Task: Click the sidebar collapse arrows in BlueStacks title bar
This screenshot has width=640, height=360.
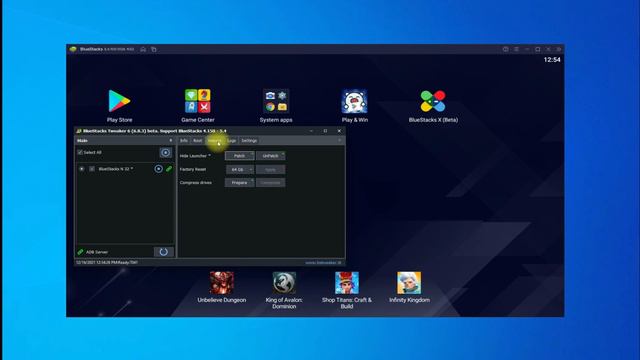Action: pos(559,49)
